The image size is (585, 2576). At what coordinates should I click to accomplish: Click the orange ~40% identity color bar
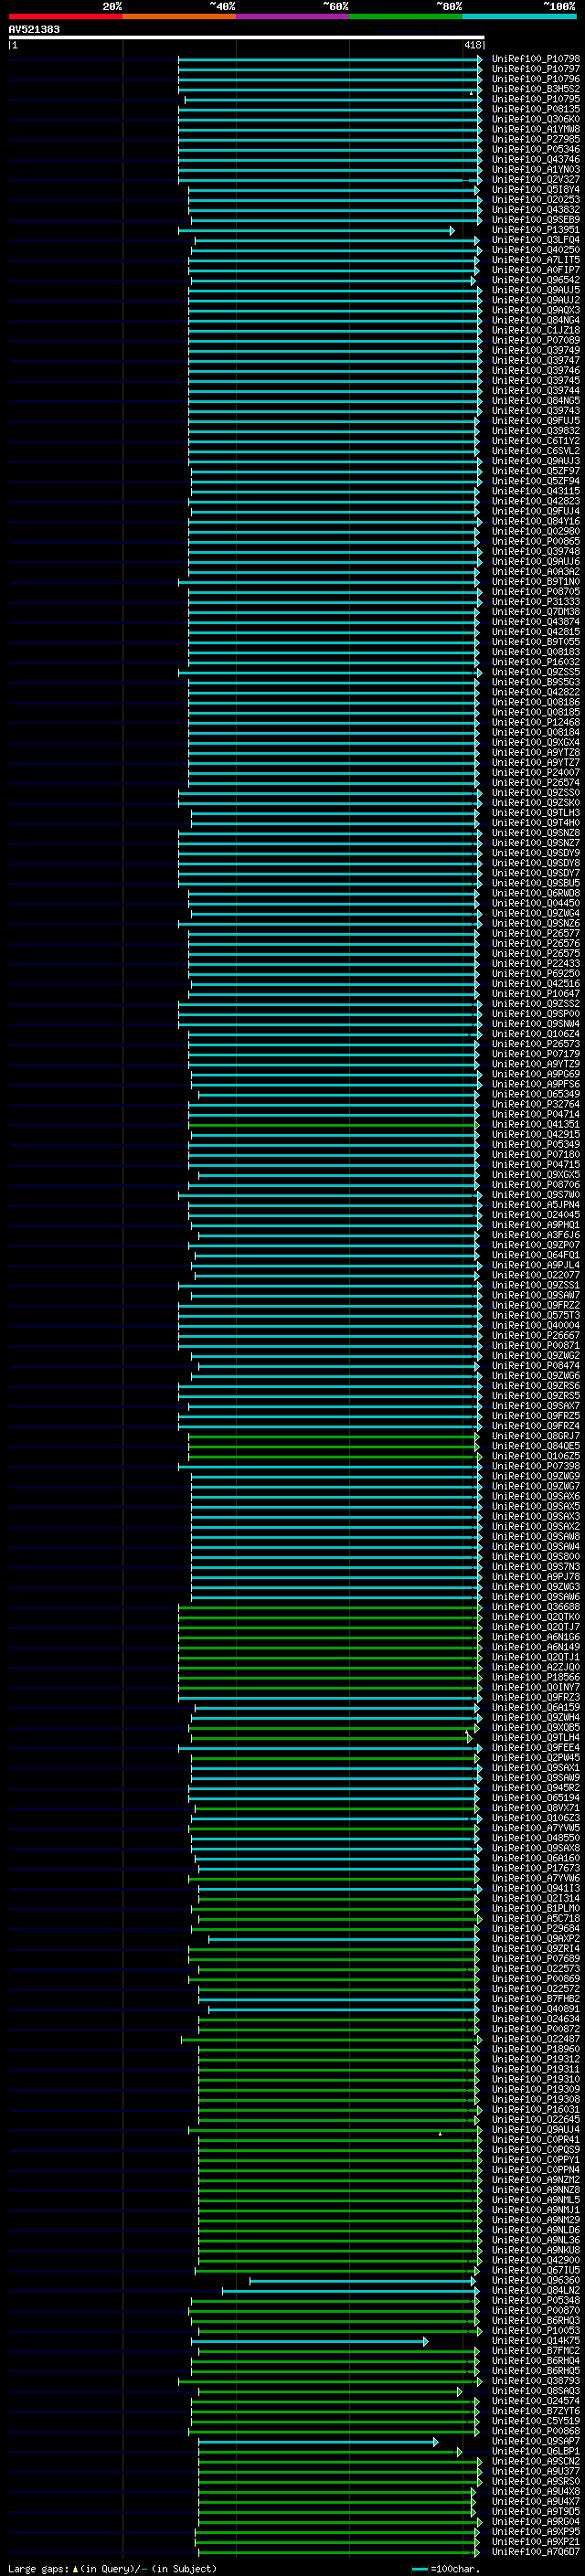pos(179,16)
